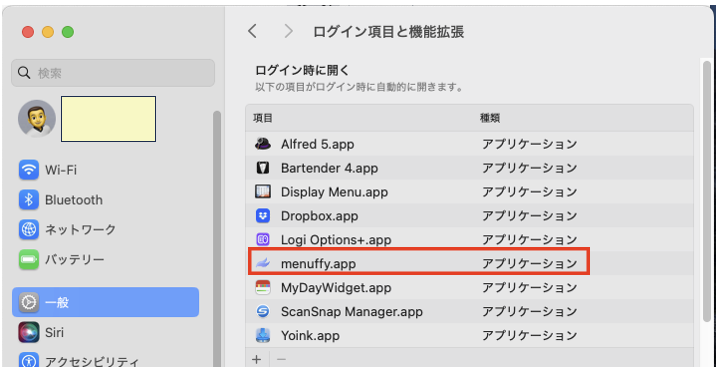Click the バッテリー battery icon
Viewport: 717px width, 372px height.
(29, 260)
